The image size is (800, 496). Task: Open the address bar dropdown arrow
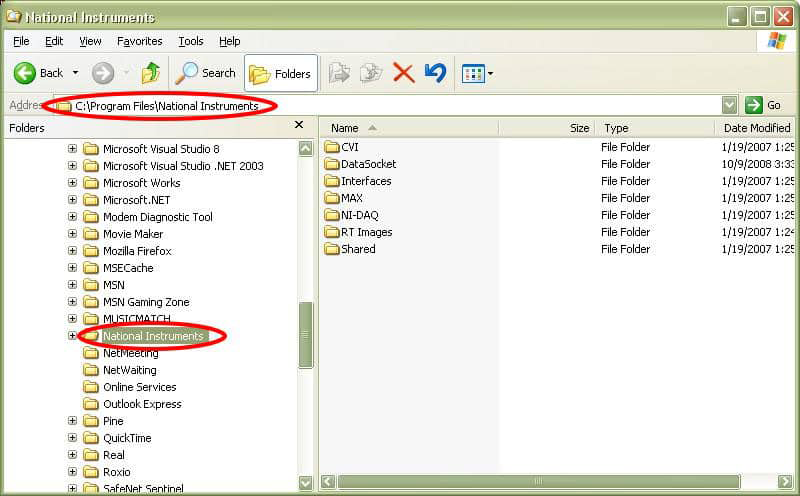point(730,105)
